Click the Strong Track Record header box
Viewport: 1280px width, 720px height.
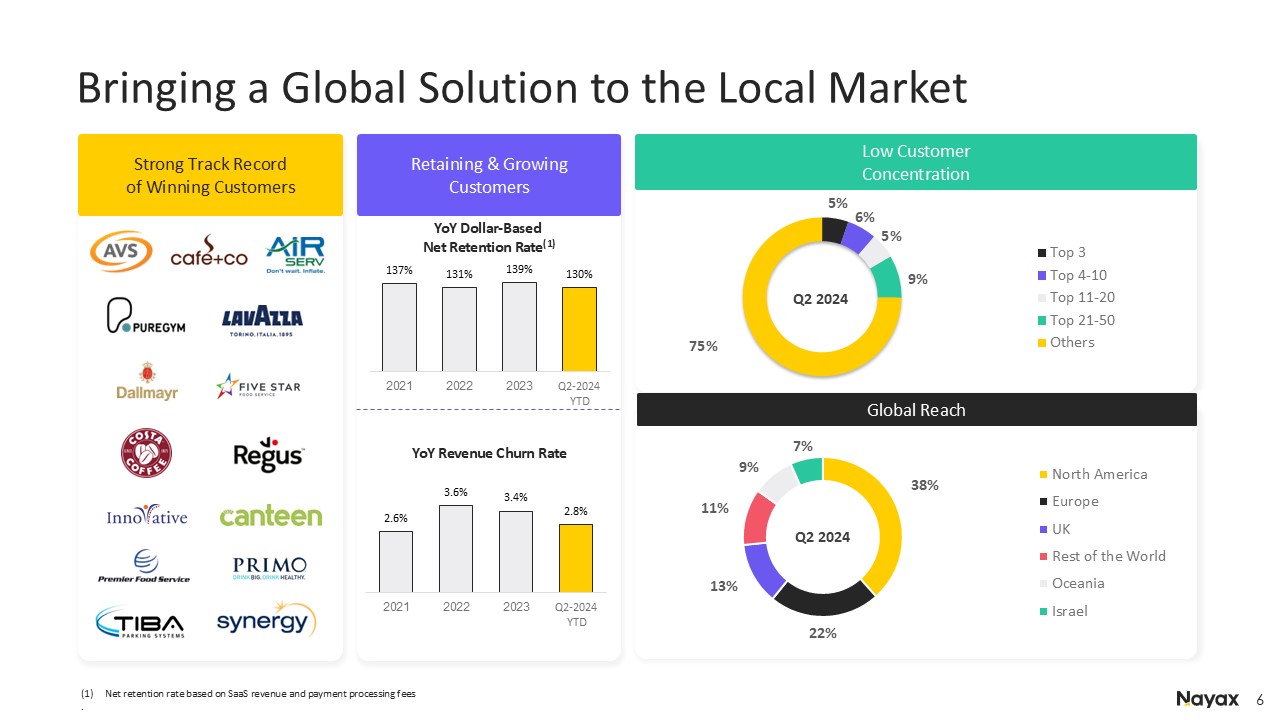point(210,175)
